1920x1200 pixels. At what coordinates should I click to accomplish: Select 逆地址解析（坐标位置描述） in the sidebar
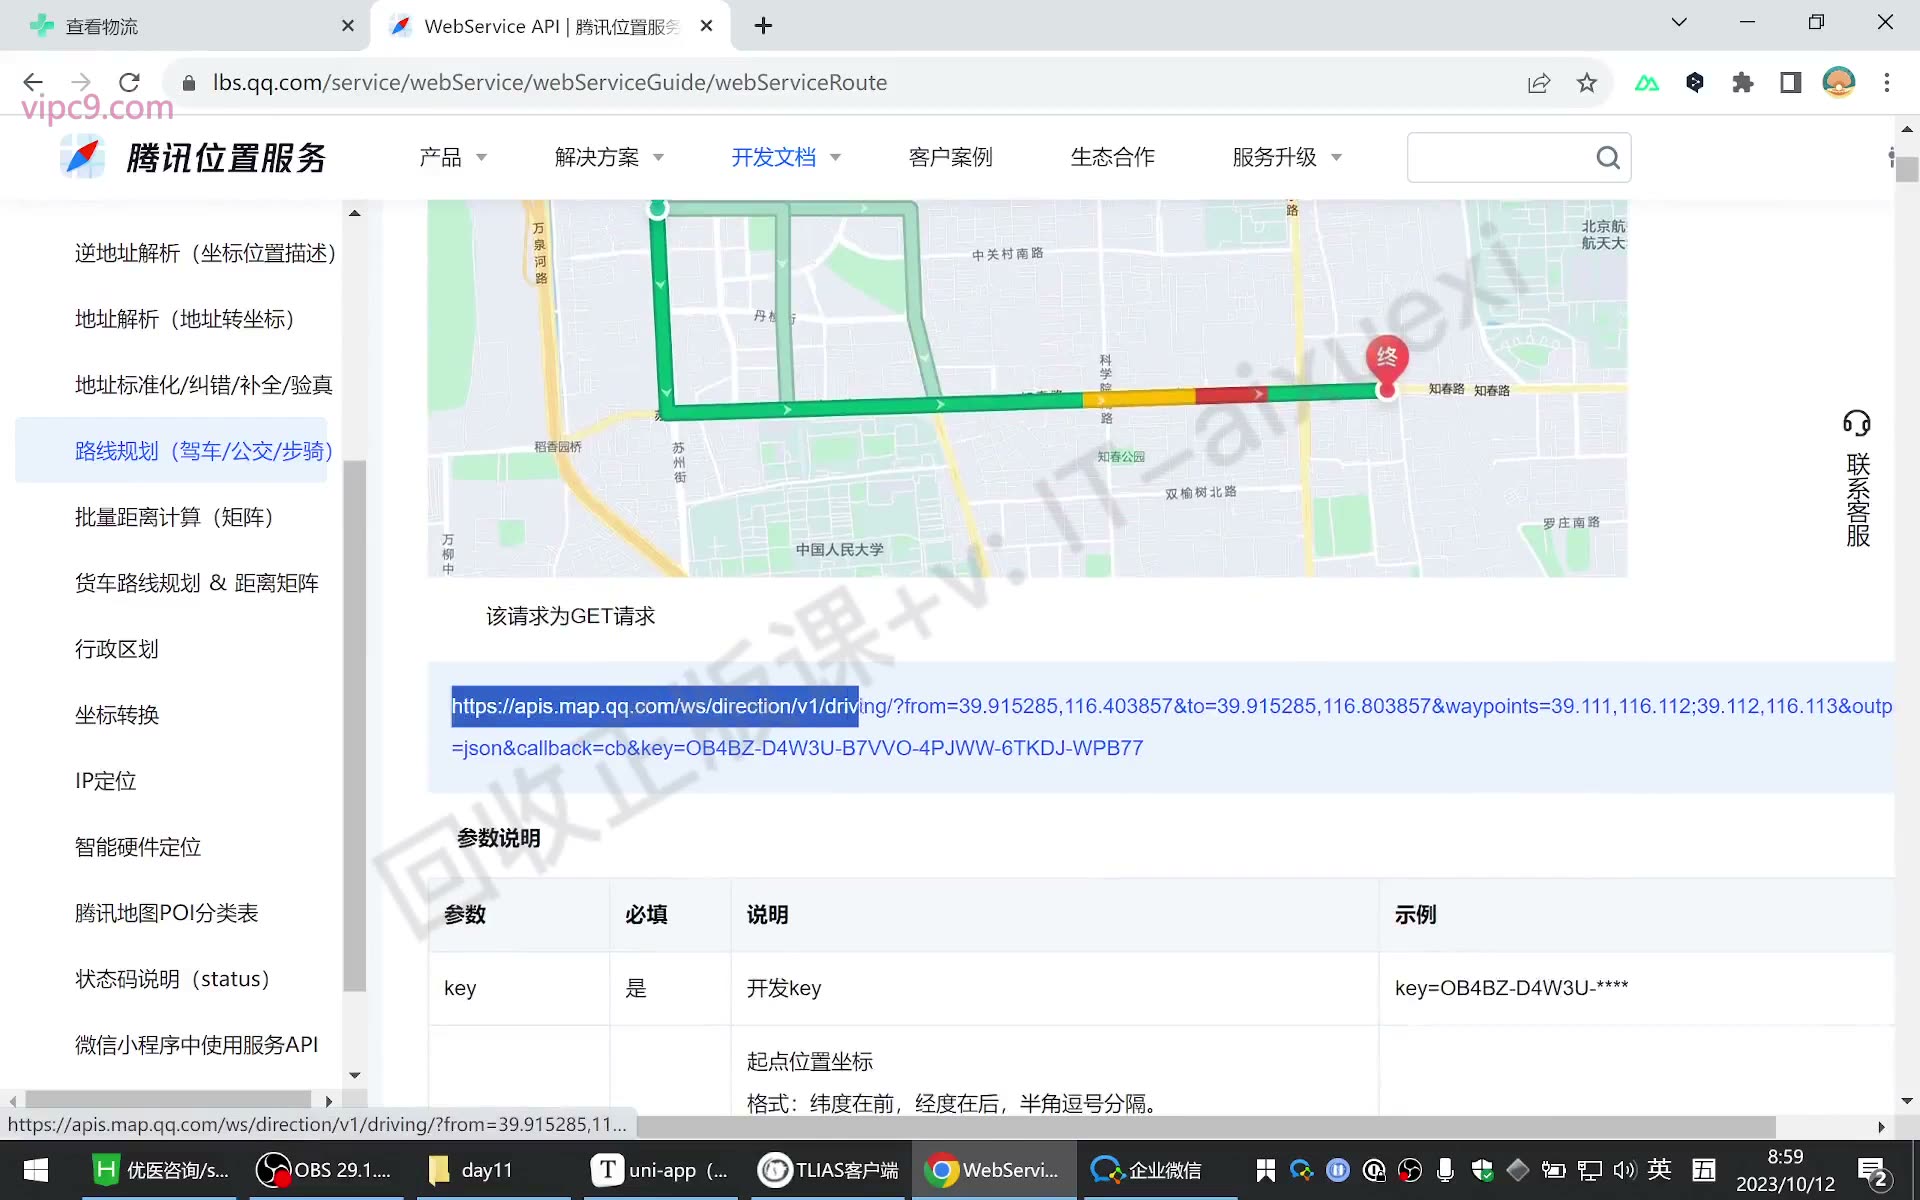point(205,253)
